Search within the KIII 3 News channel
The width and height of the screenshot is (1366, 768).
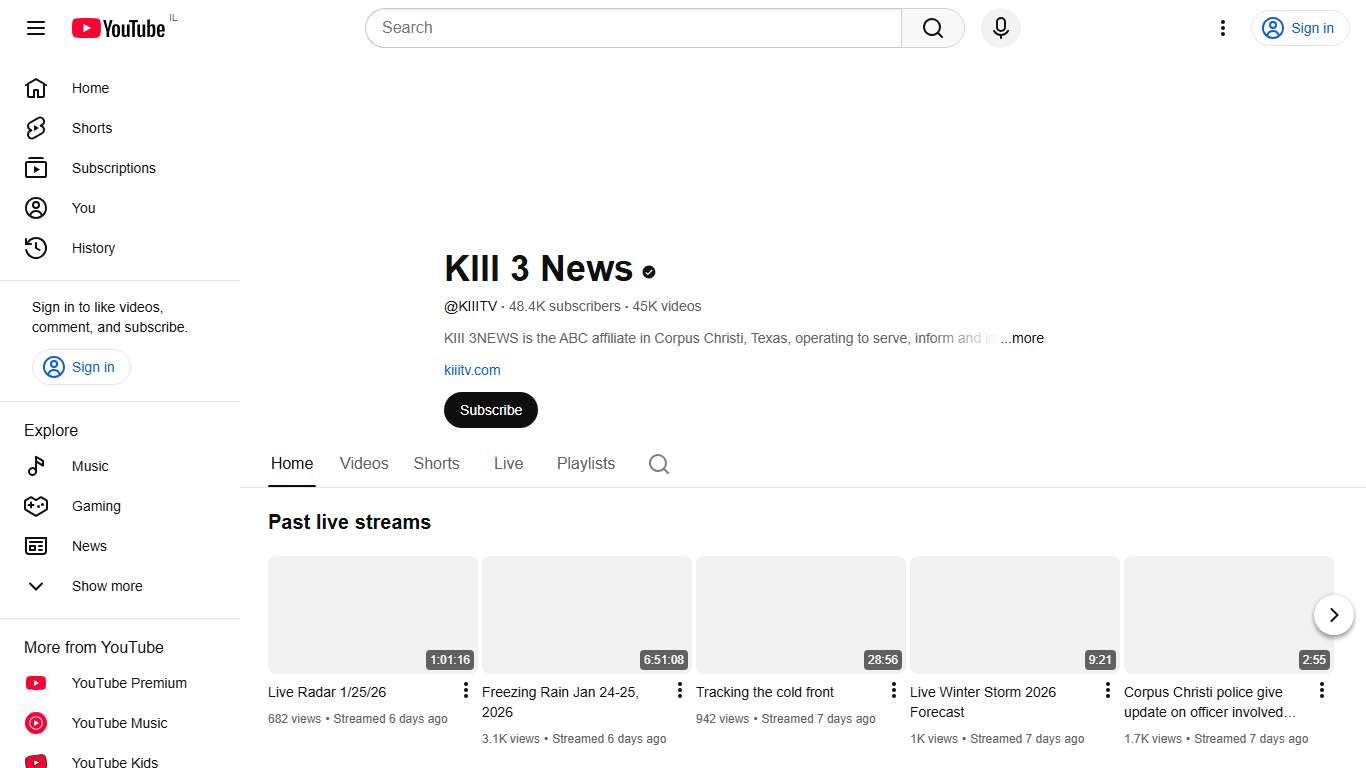[x=658, y=463]
